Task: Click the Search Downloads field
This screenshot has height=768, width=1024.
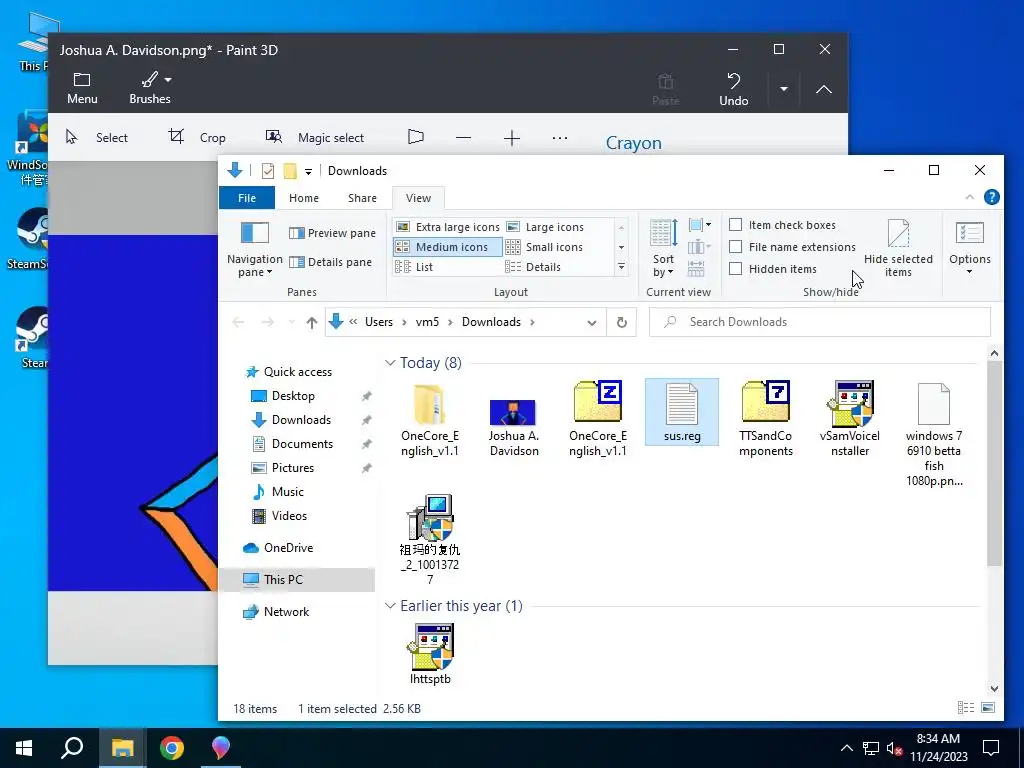Action: point(820,322)
